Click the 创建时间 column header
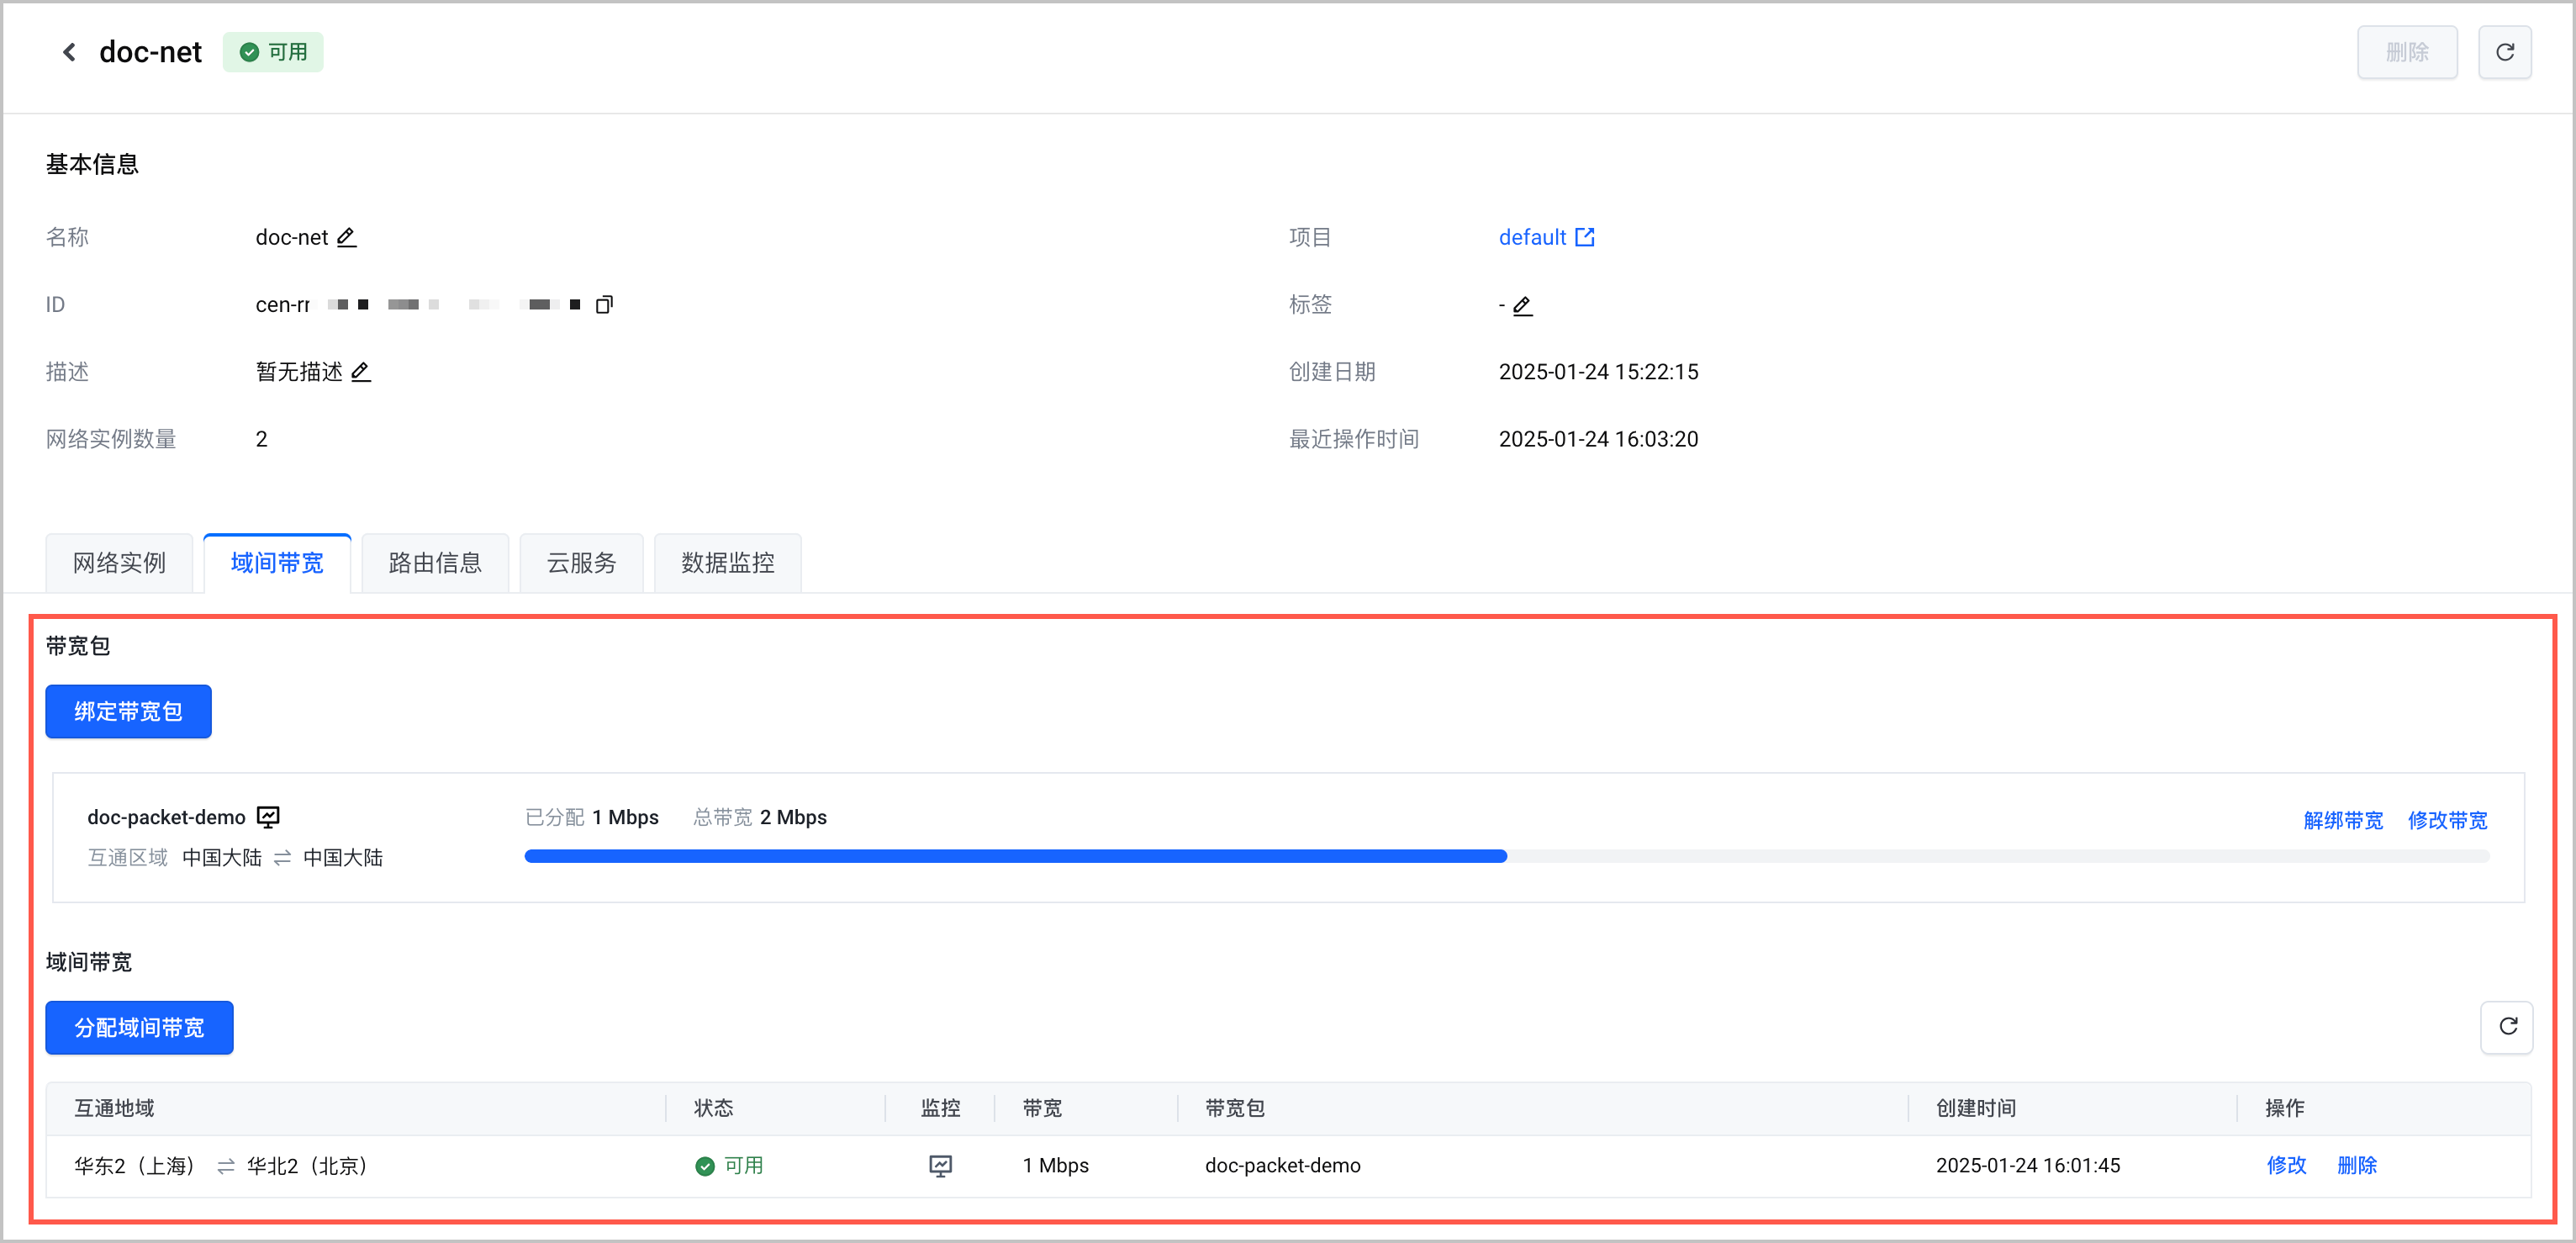This screenshot has width=2576, height=1243. tap(1976, 1108)
